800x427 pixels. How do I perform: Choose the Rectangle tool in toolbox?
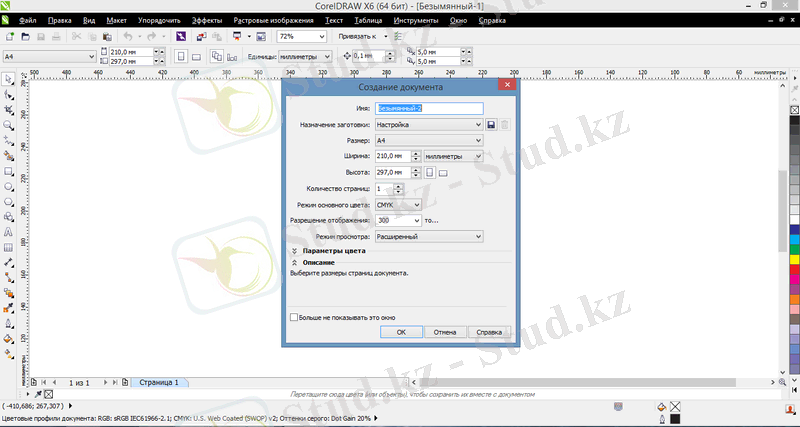[8, 171]
